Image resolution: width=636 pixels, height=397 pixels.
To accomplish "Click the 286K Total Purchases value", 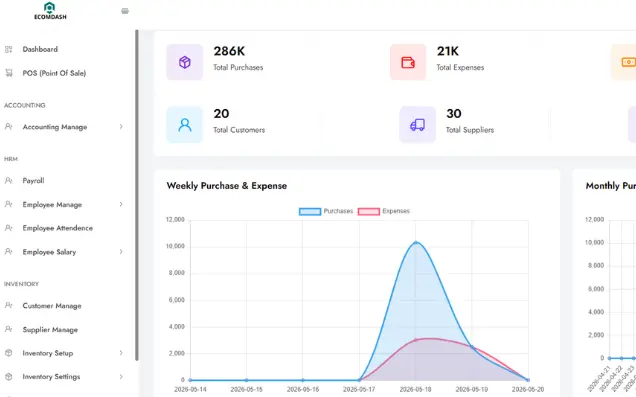I will tap(229, 51).
